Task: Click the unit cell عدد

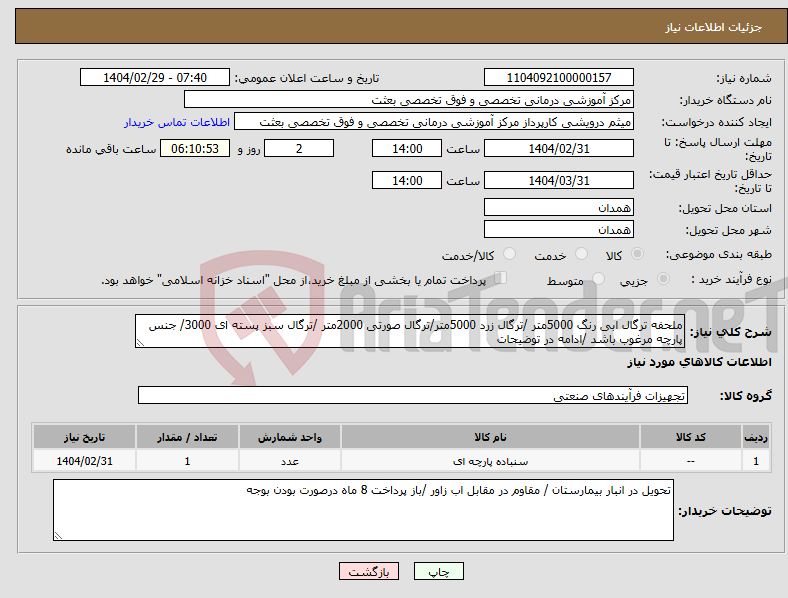Action: [x=290, y=461]
